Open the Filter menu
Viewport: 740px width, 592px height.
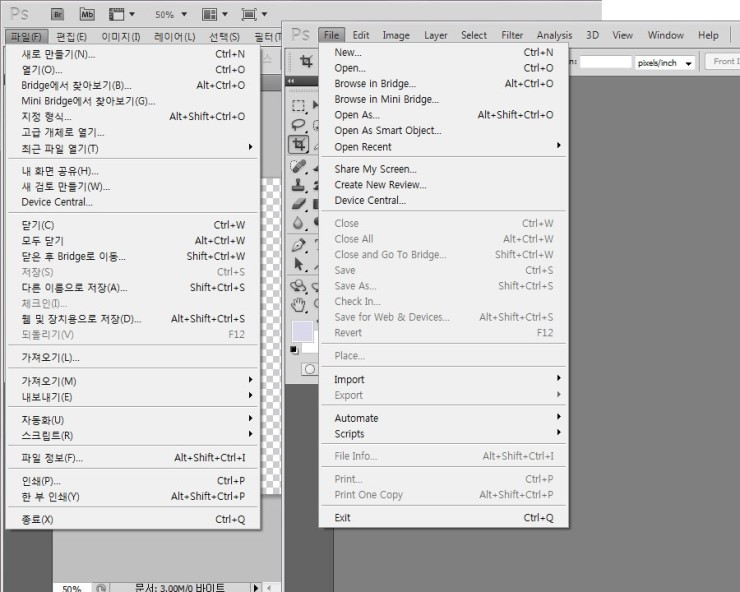[x=512, y=35]
